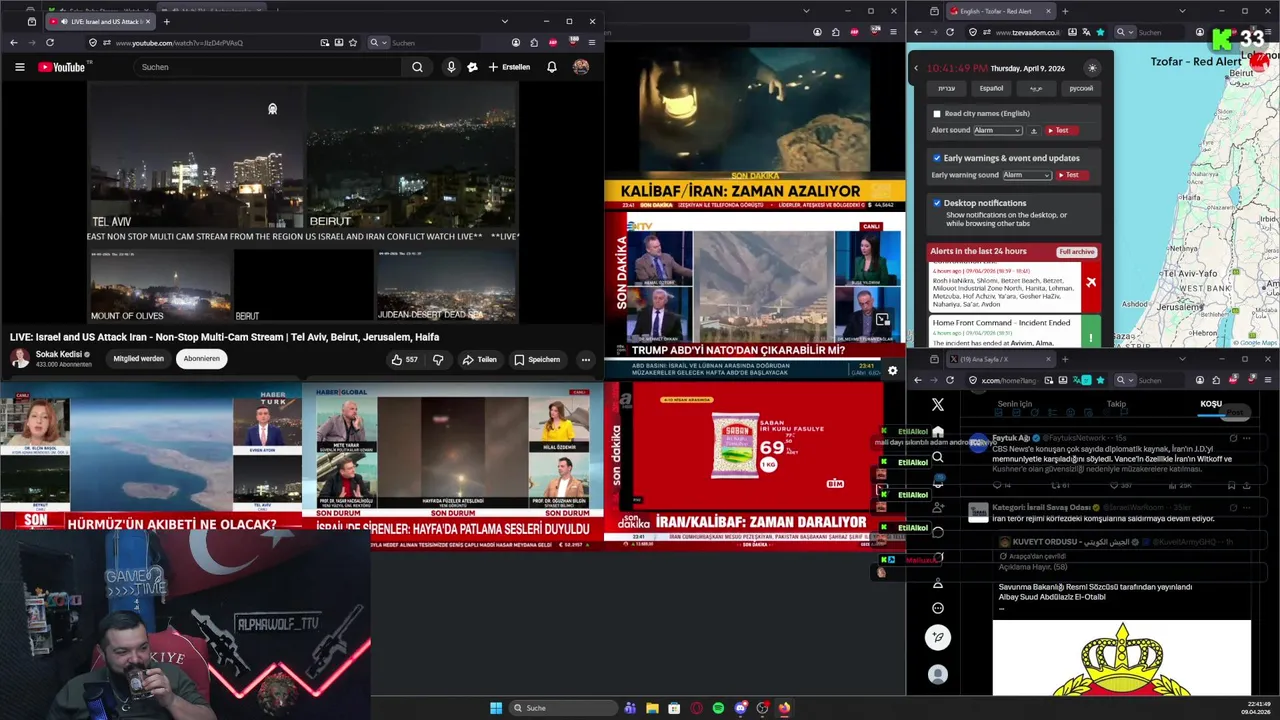
Task: Open Spotify from the taskbar
Action: 718,708
